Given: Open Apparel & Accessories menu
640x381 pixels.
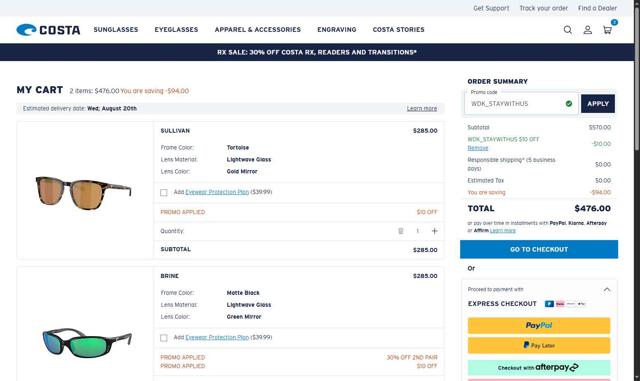Looking at the screenshot, I should pos(258,30).
